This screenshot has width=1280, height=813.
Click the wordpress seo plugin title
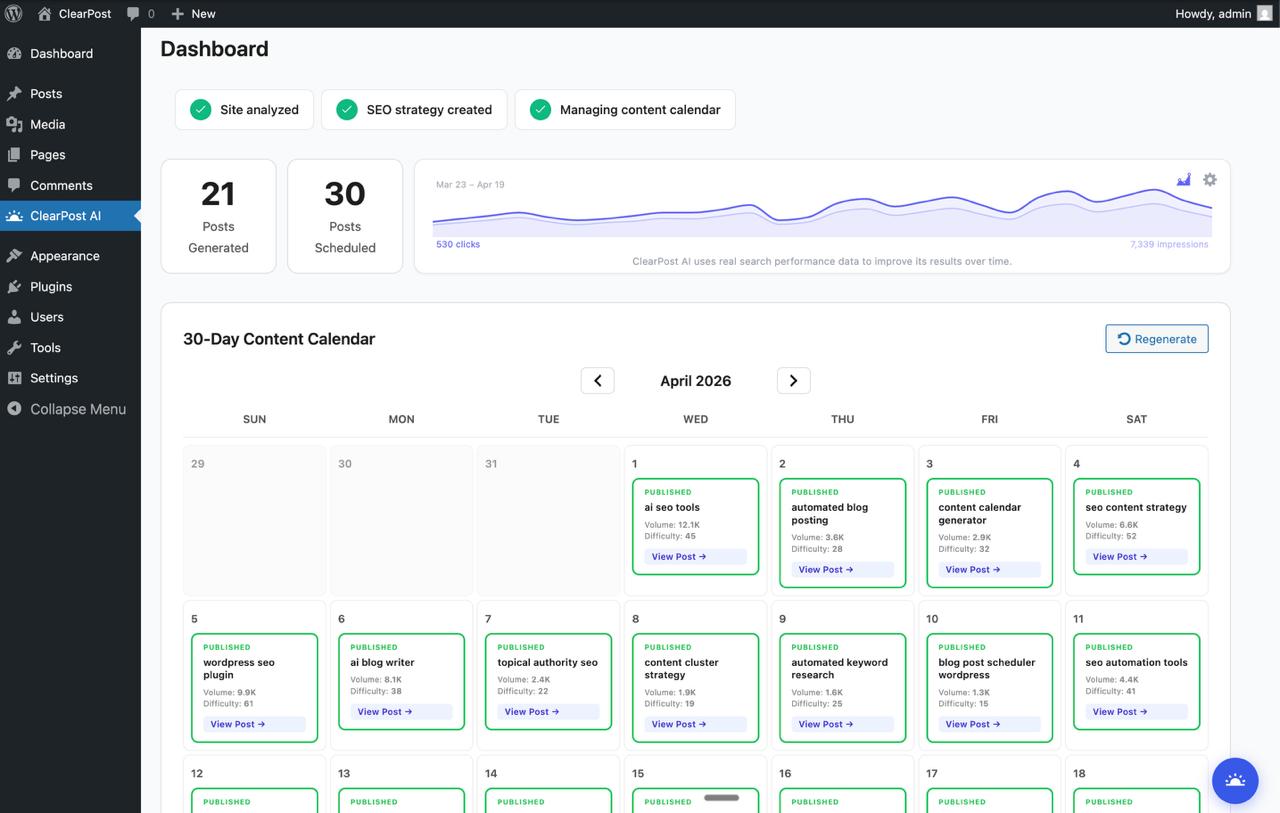point(239,669)
